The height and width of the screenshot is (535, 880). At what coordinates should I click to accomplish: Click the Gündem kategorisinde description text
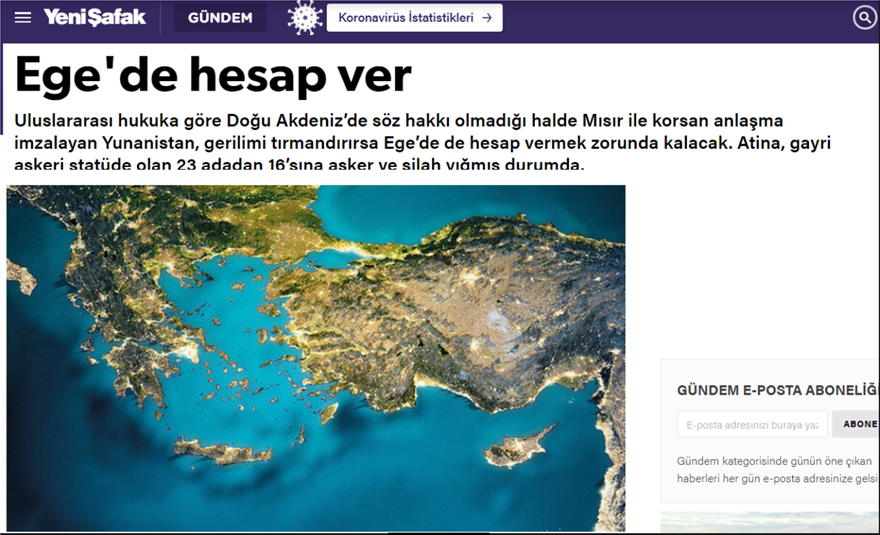(x=778, y=469)
